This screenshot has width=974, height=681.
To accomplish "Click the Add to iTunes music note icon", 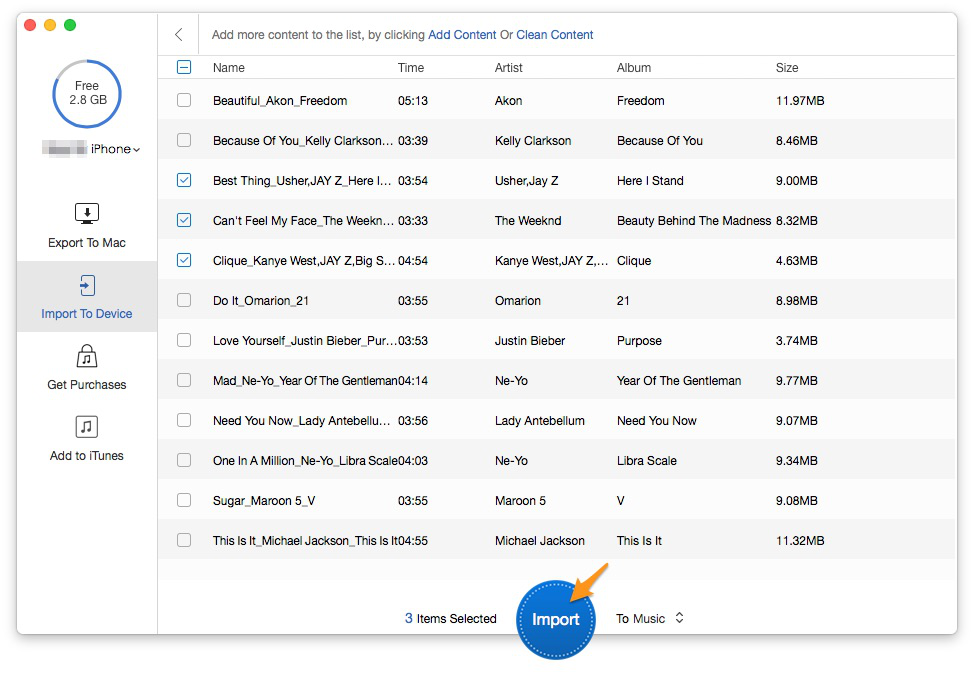I will pyautogui.click(x=87, y=427).
